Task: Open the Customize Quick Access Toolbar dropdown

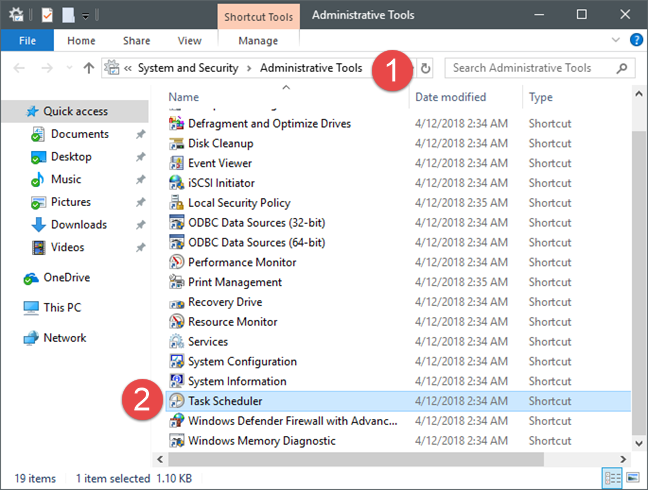Action: 86,16
